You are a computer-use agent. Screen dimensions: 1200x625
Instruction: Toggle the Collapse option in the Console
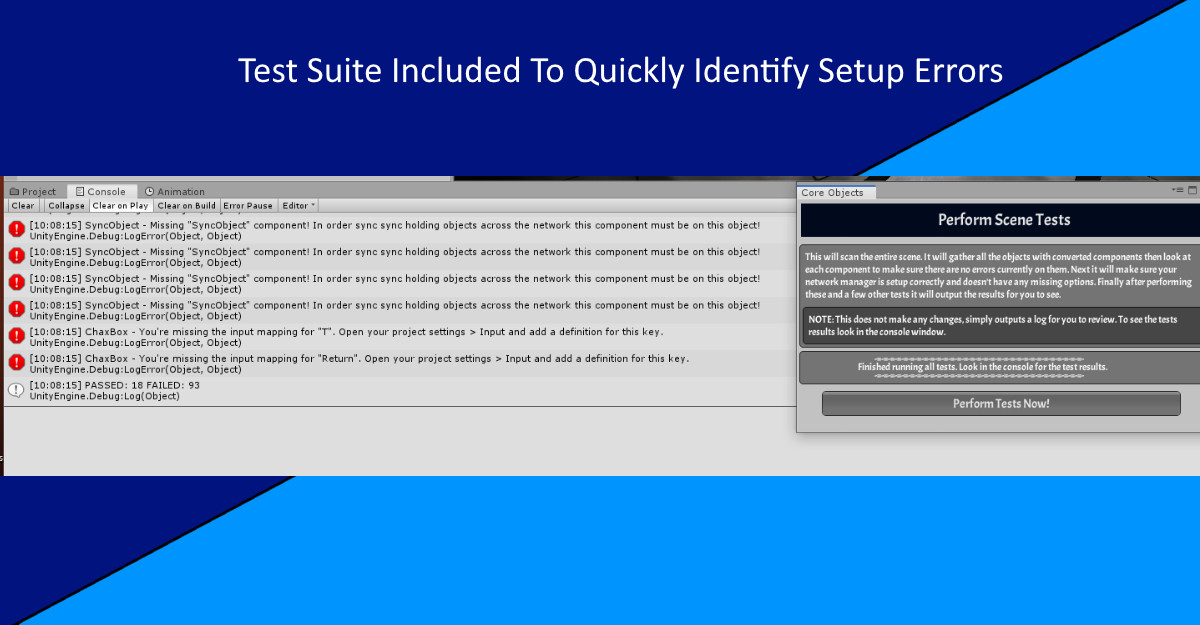point(66,206)
